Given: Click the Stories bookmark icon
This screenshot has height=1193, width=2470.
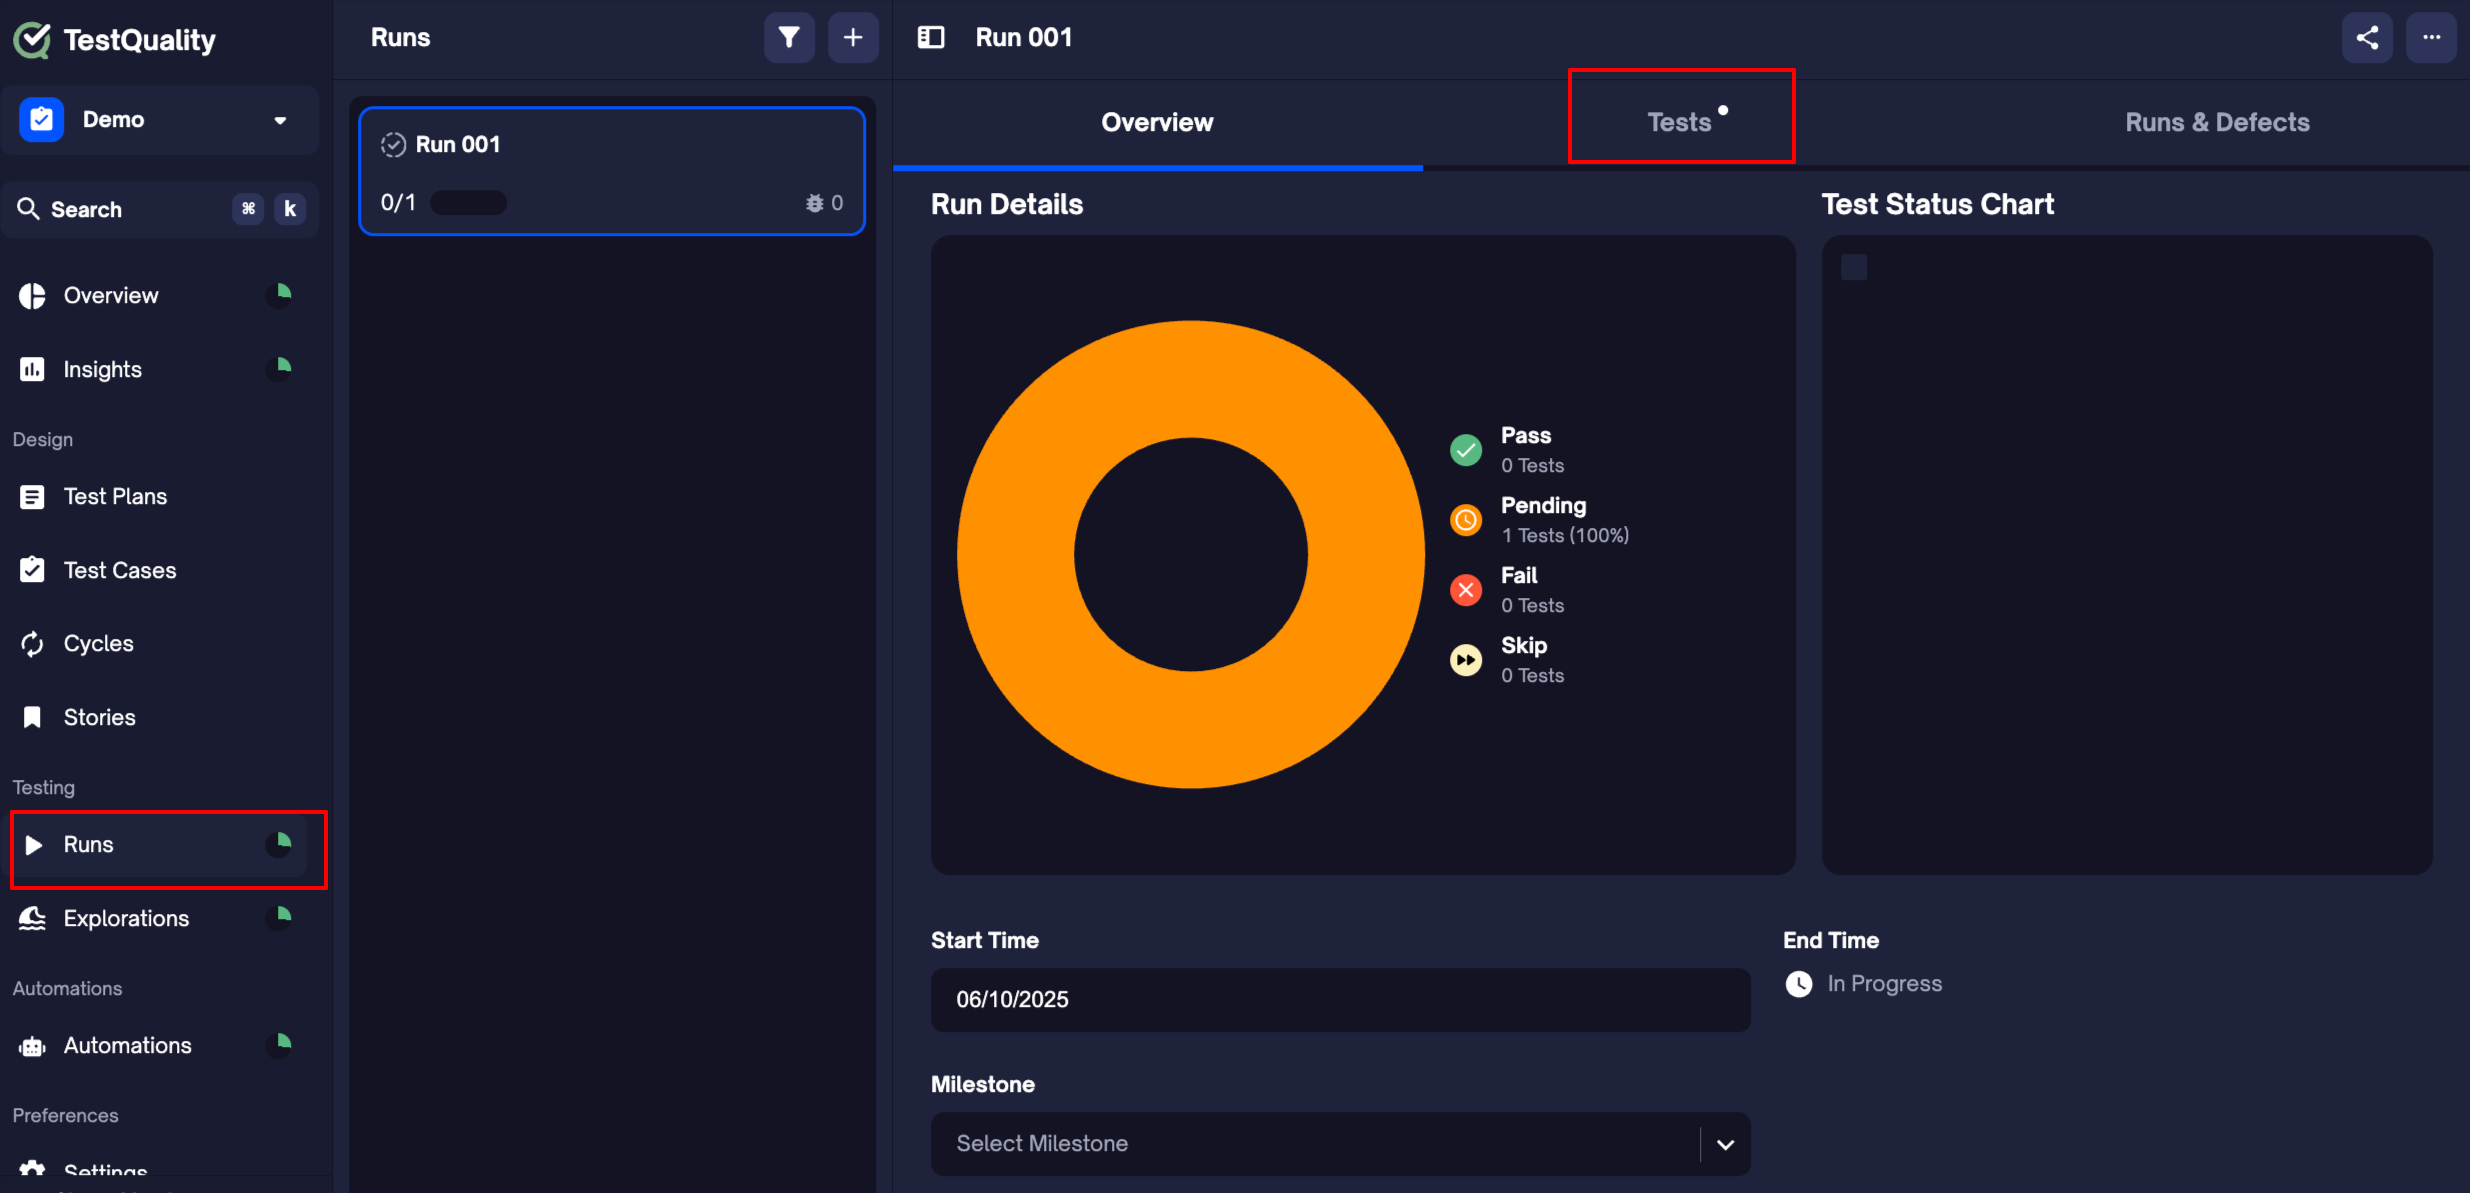Looking at the screenshot, I should pyautogui.click(x=32, y=717).
